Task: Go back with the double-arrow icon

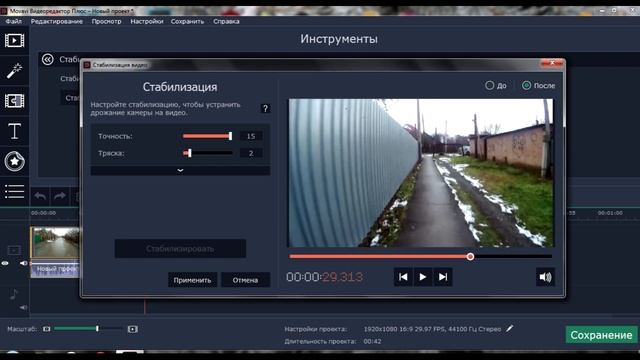Action: (48, 60)
